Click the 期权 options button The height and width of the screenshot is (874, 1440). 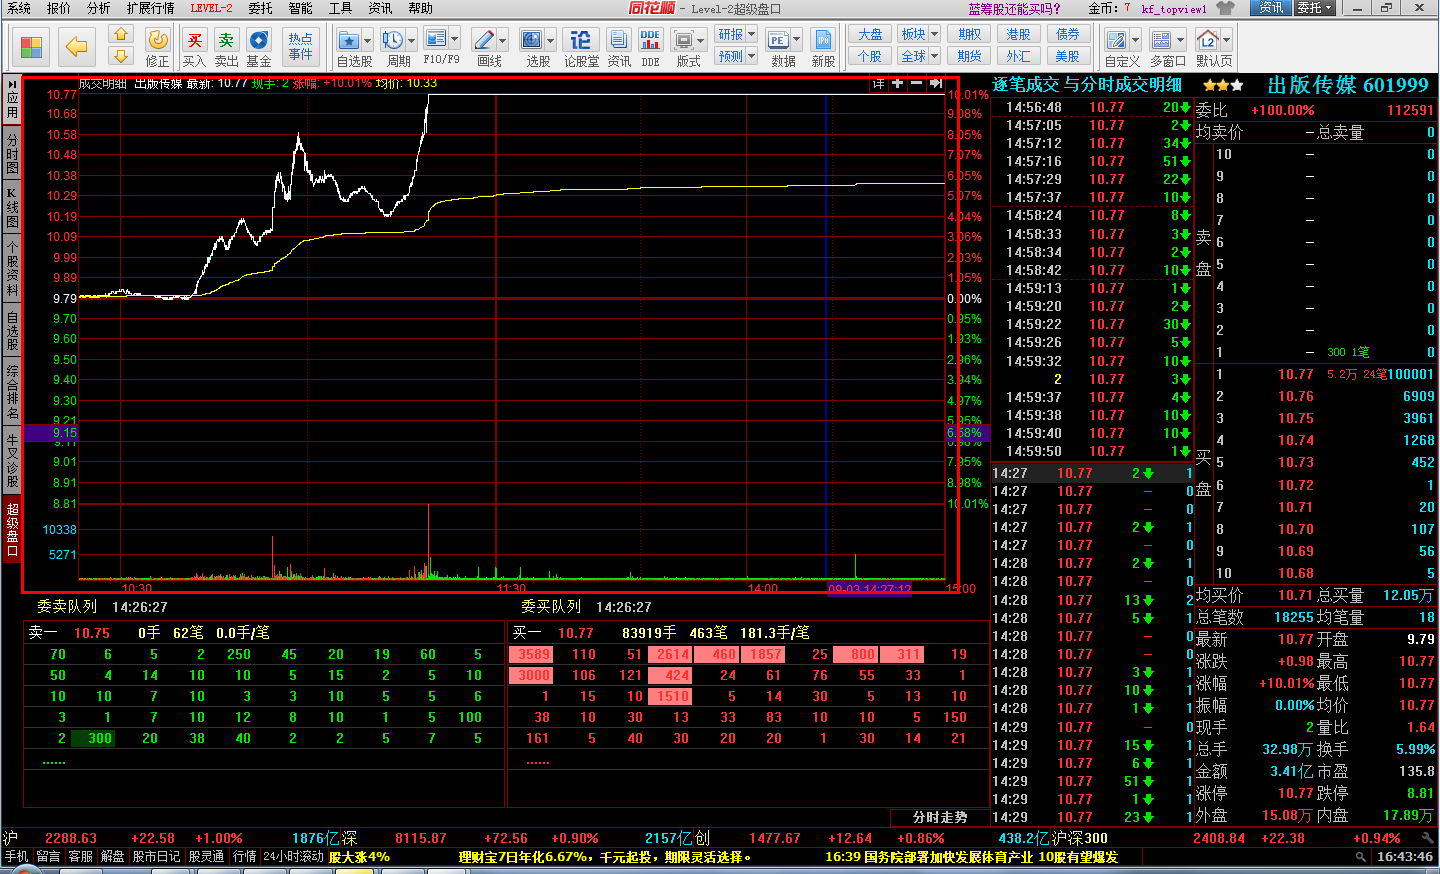coord(968,34)
